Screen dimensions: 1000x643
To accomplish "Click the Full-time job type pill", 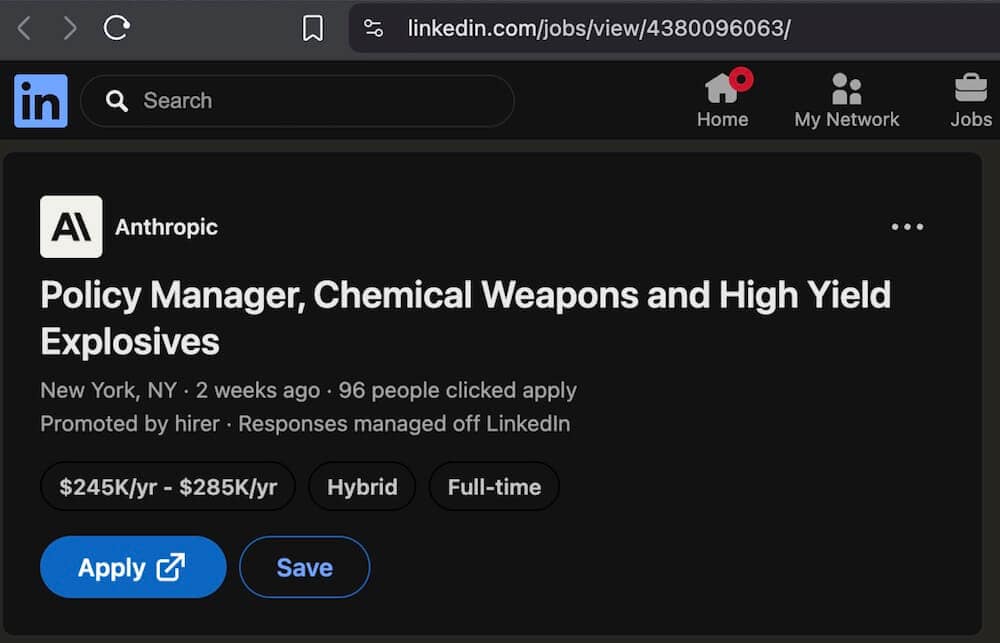I will 494,487.
